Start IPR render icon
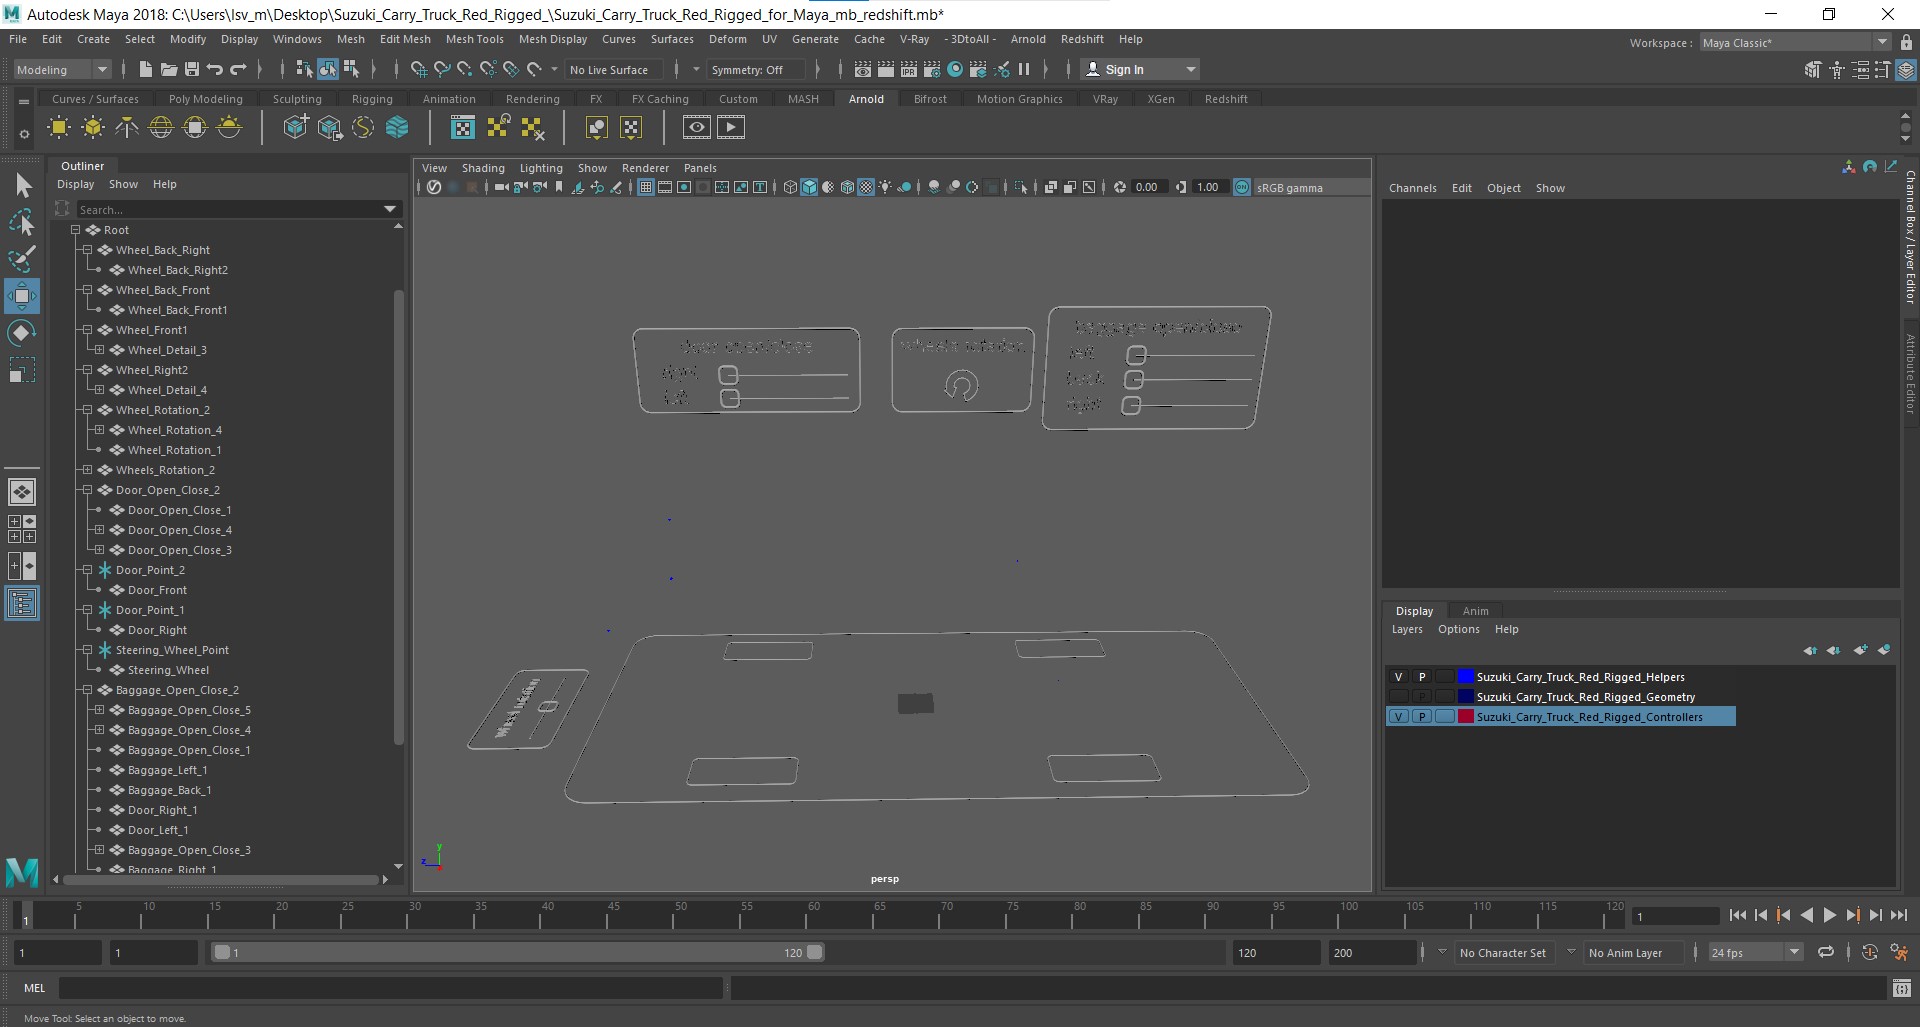This screenshot has height=1027, width=1920. click(x=909, y=69)
